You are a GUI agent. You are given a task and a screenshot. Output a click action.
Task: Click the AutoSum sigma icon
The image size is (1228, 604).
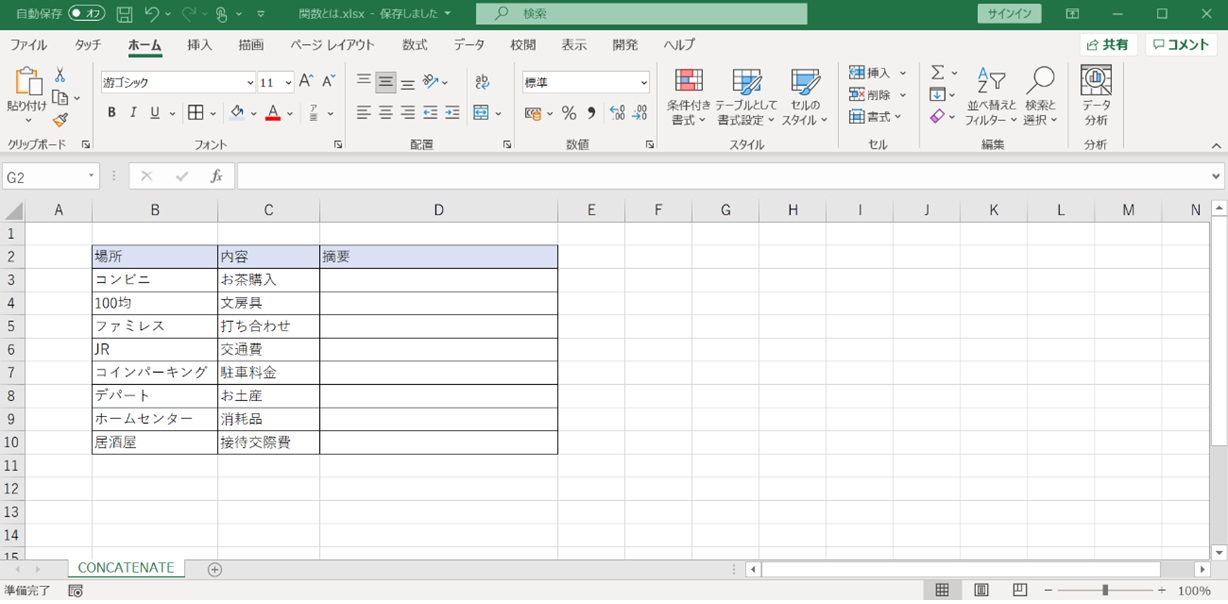click(x=937, y=72)
